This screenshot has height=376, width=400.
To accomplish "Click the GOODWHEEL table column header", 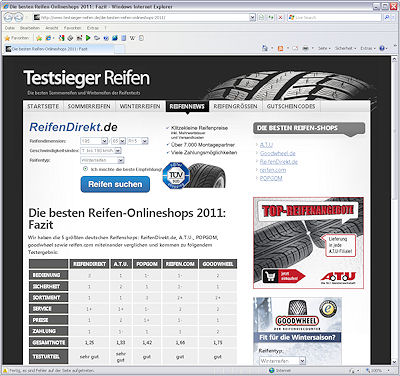I will pos(218,264).
